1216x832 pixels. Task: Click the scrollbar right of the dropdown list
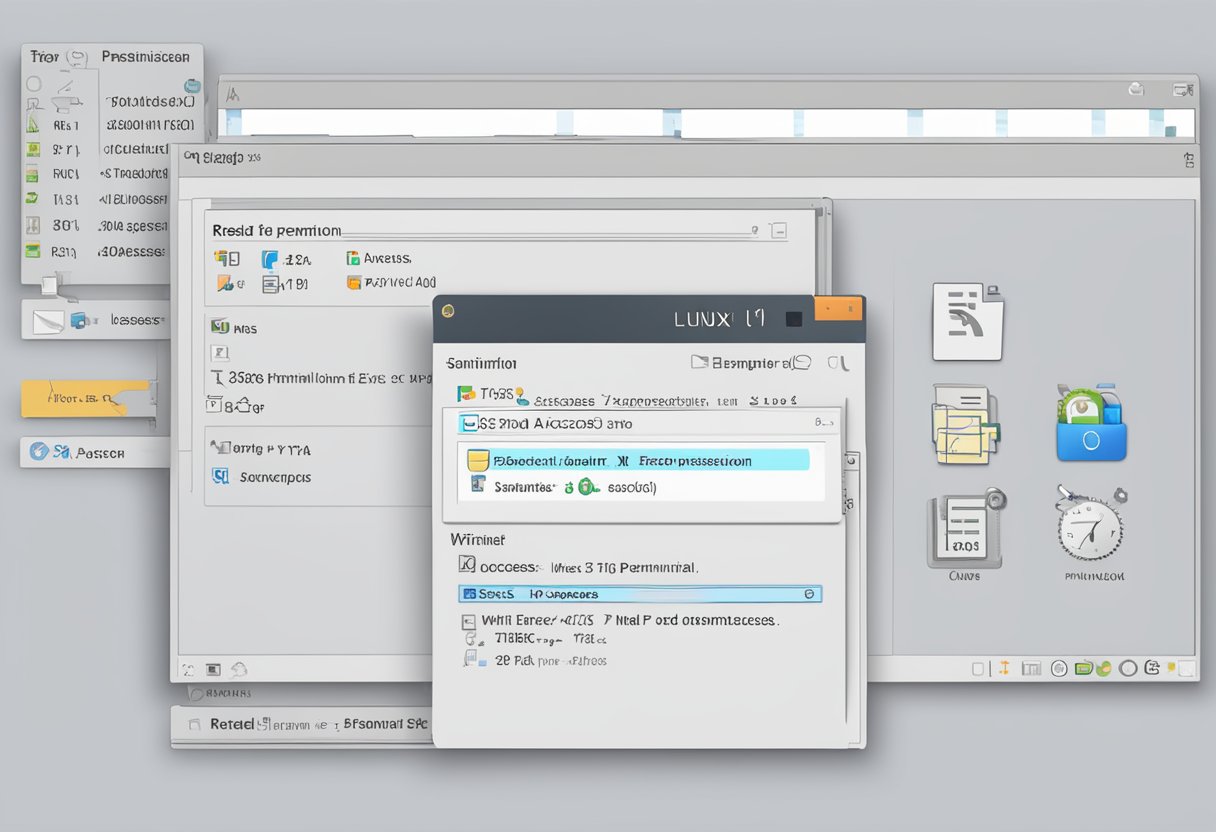pyautogui.click(x=851, y=480)
